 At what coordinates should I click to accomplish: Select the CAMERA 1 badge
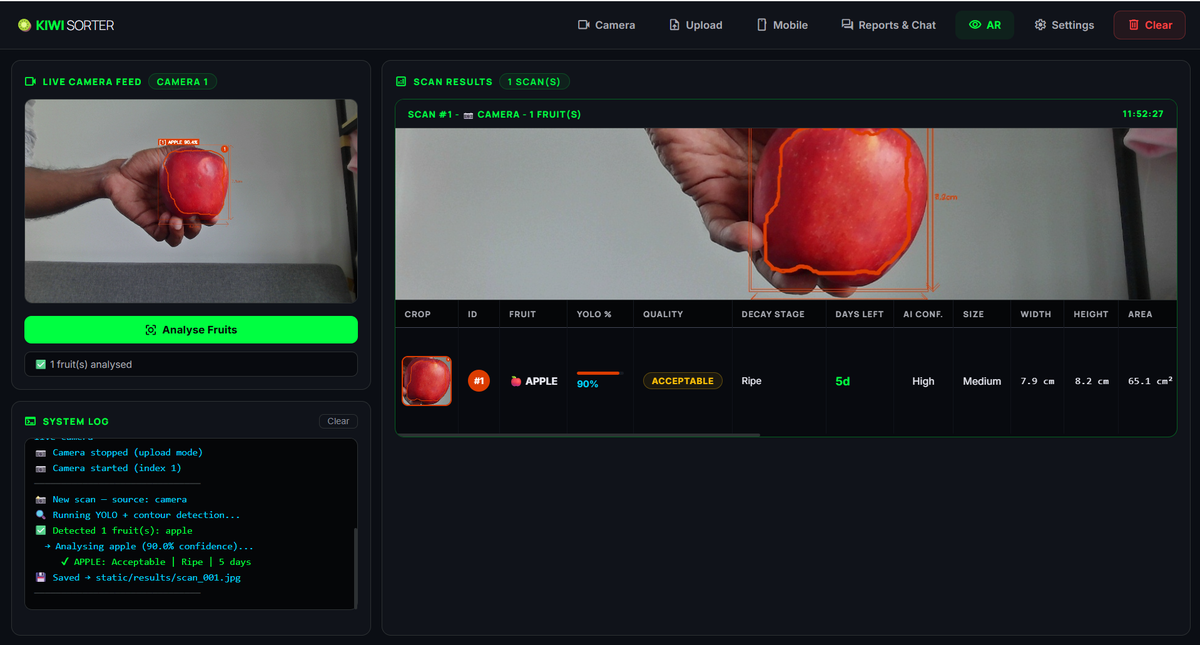(183, 82)
